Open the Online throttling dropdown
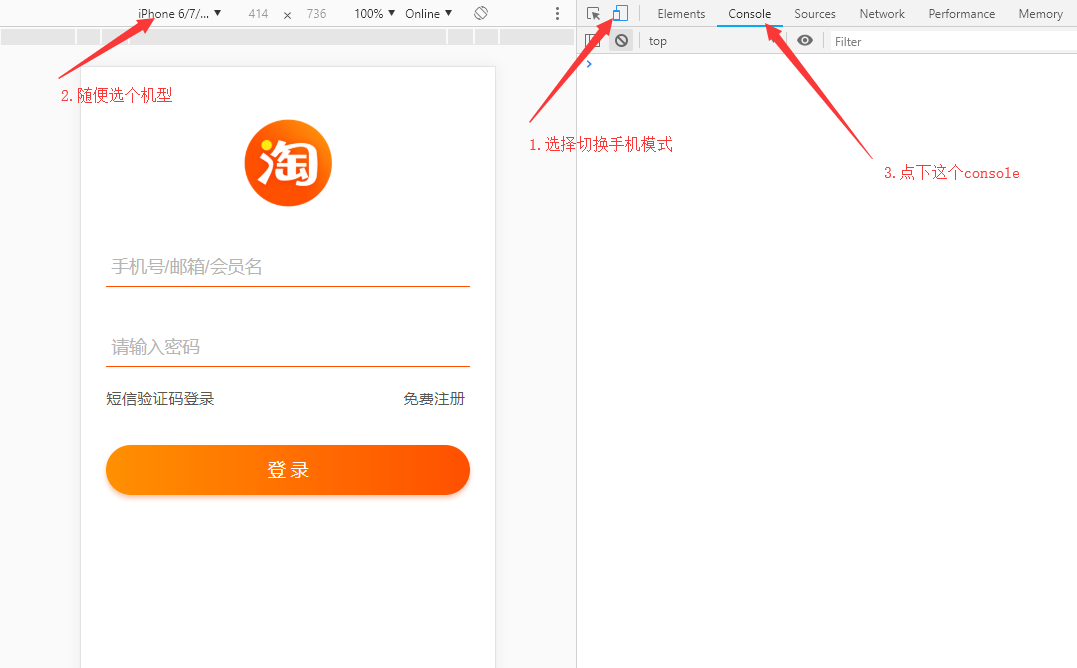The width and height of the screenshot is (1077, 668). tap(429, 13)
